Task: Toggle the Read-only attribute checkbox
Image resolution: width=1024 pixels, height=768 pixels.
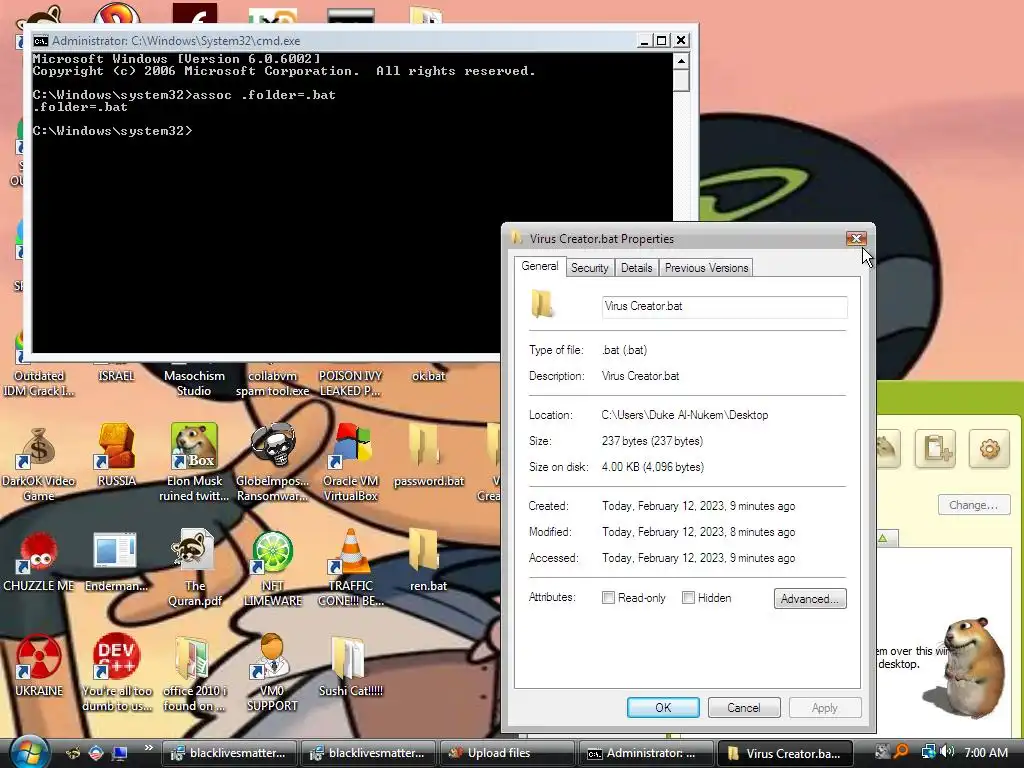Action: [x=608, y=598]
